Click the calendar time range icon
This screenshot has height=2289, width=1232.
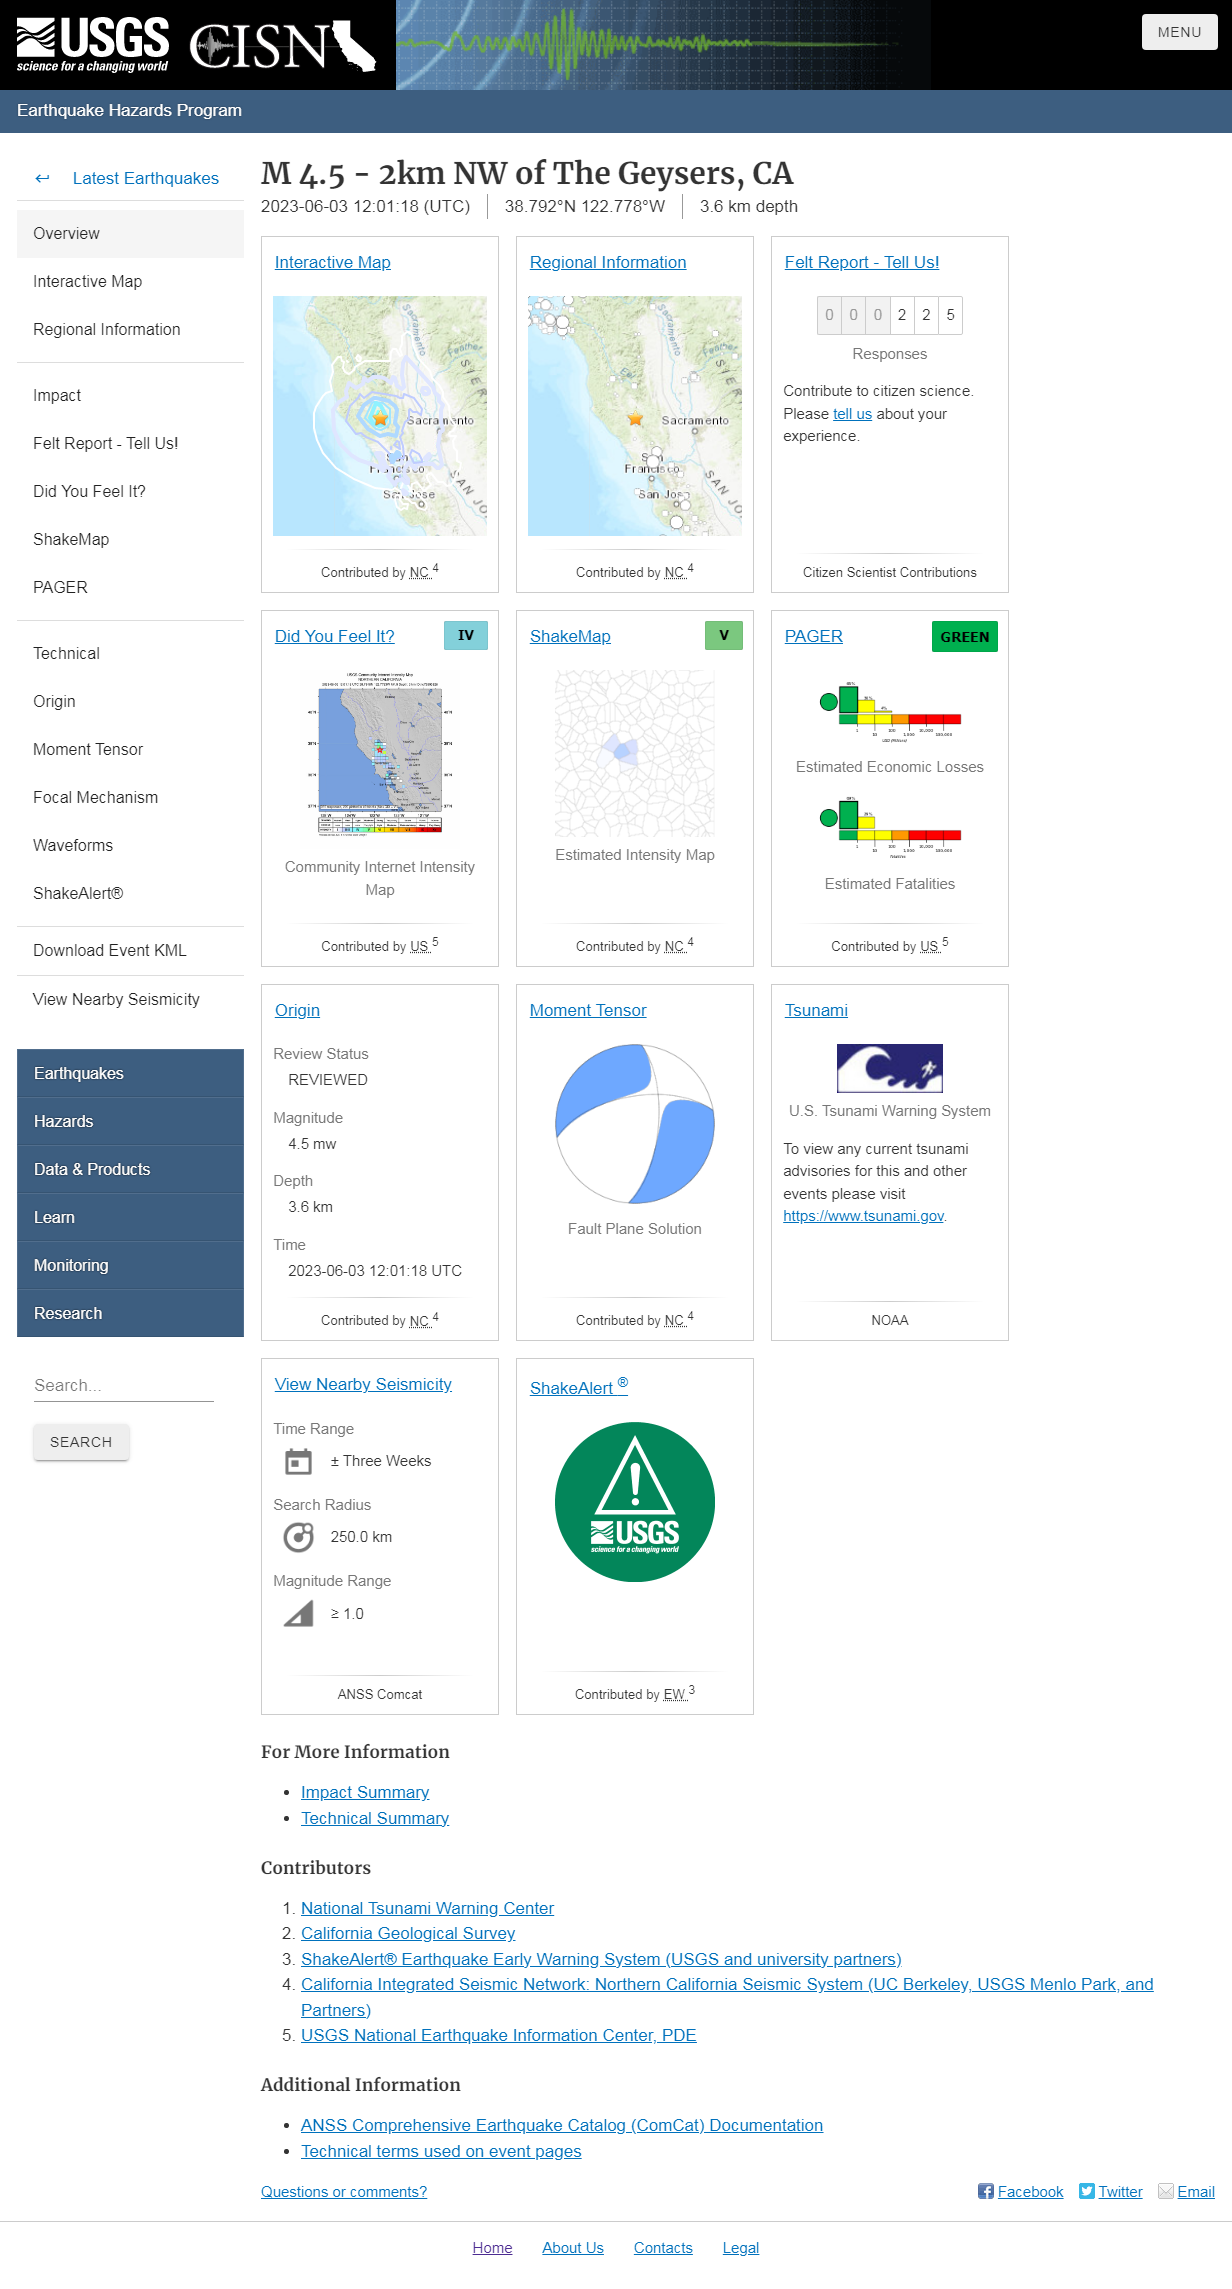click(298, 1461)
